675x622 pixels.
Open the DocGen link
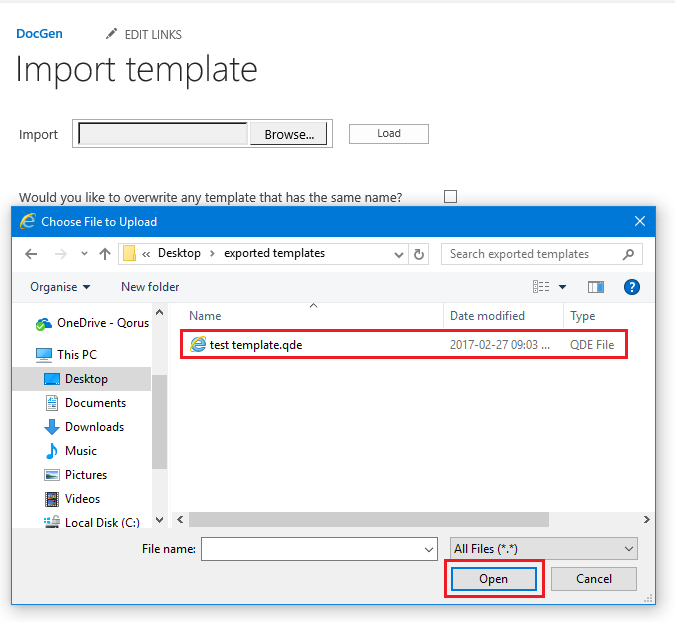pyautogui.click(x=39, y=33)
